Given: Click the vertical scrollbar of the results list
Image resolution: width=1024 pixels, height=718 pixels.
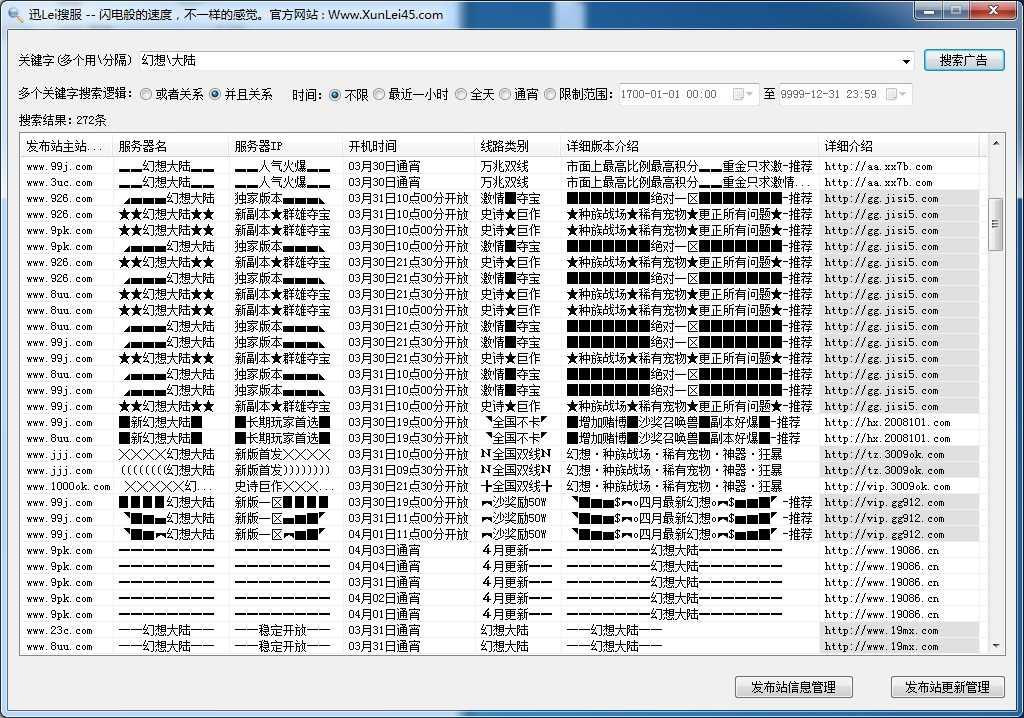Looking at the screenshot, I should [x=996, y=220].
